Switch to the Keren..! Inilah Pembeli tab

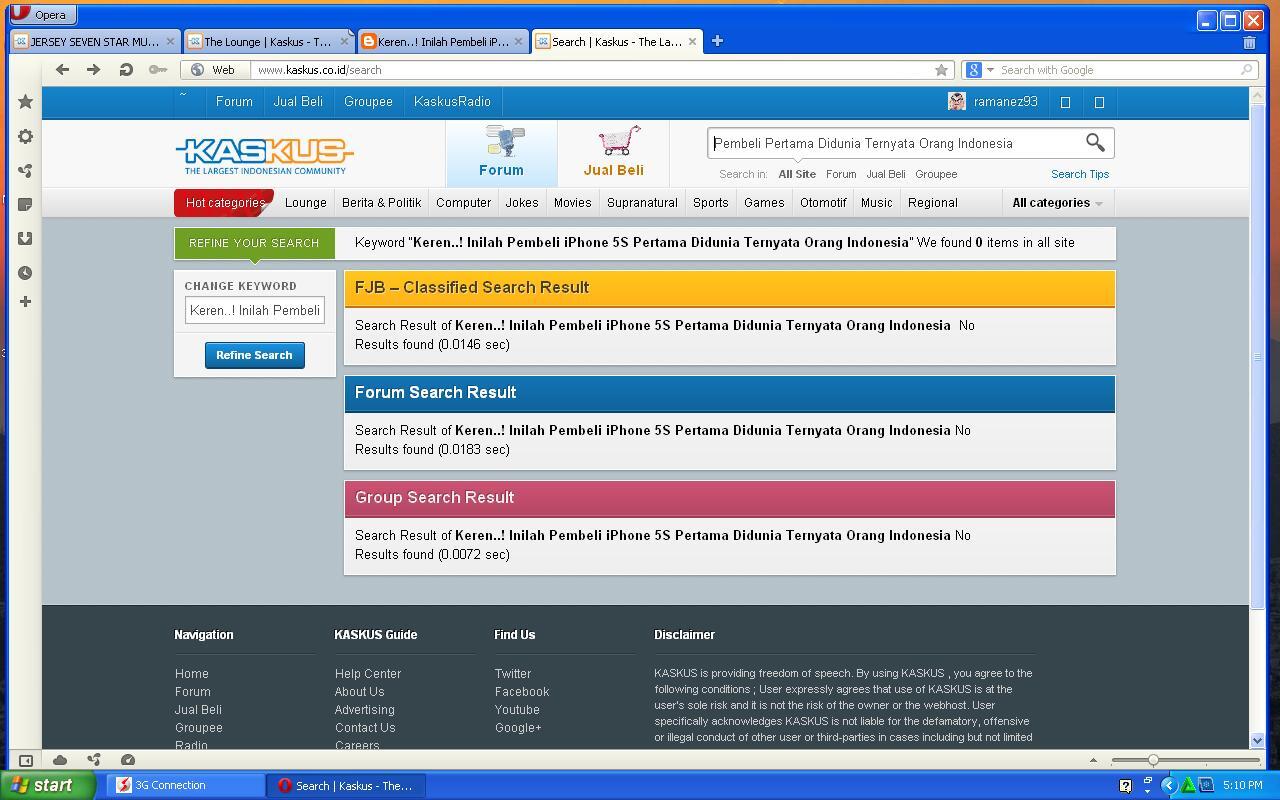pos(442,42)
